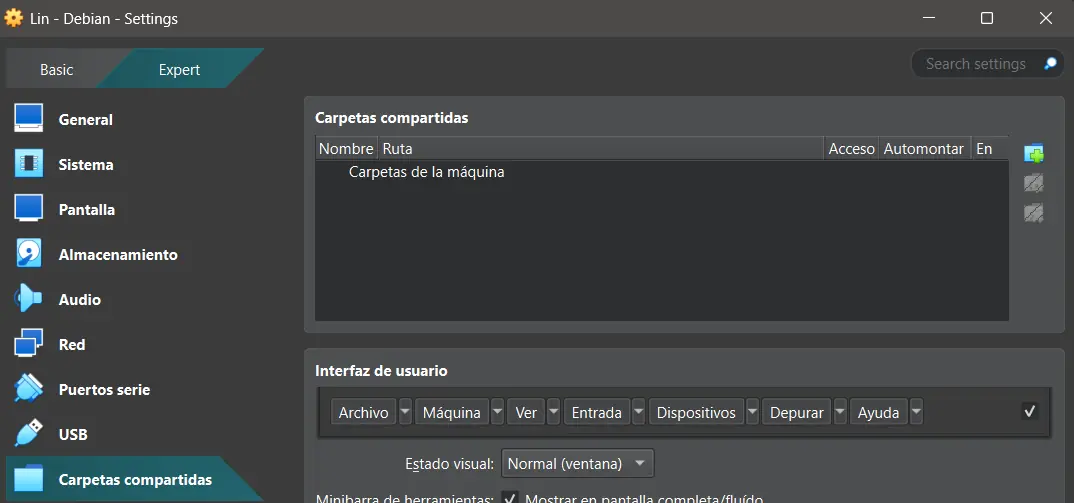Open Estado visual dropdown
This screenshot has width=1074, height=503.
pyautogui.click(x=577, y=464)
